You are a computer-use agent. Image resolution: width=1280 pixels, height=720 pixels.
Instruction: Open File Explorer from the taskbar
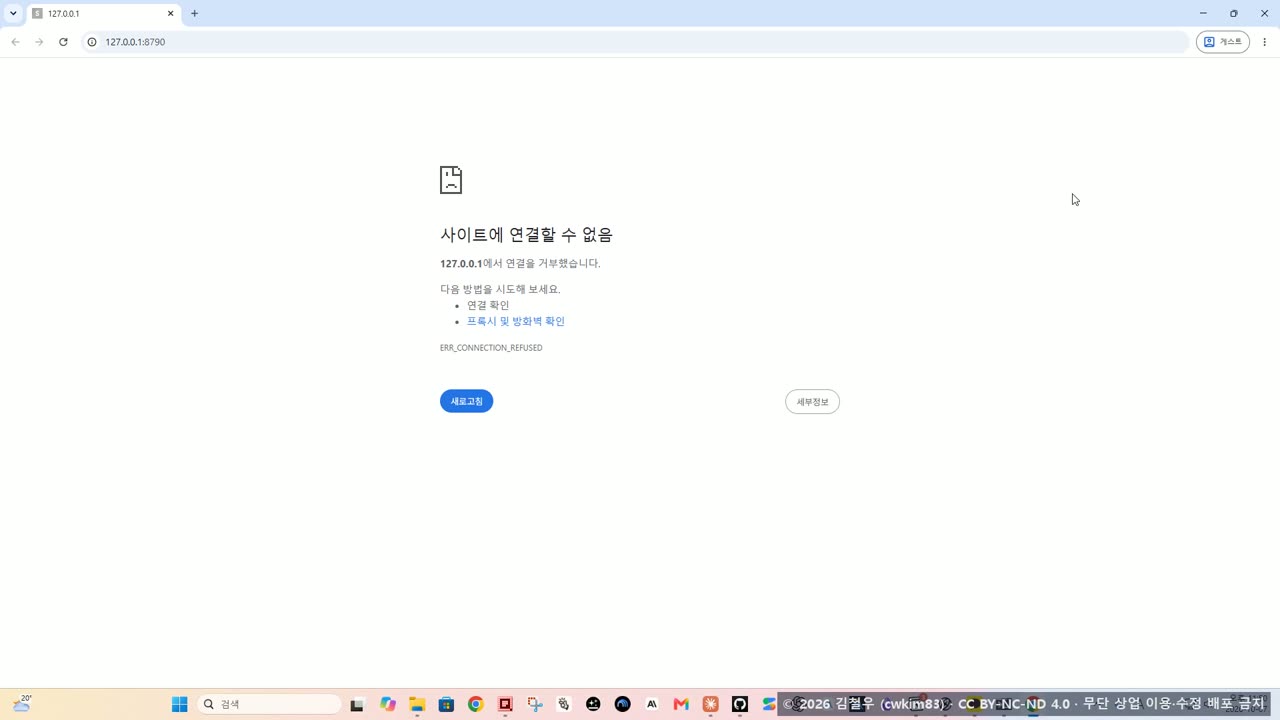click(x=417, y=704)
